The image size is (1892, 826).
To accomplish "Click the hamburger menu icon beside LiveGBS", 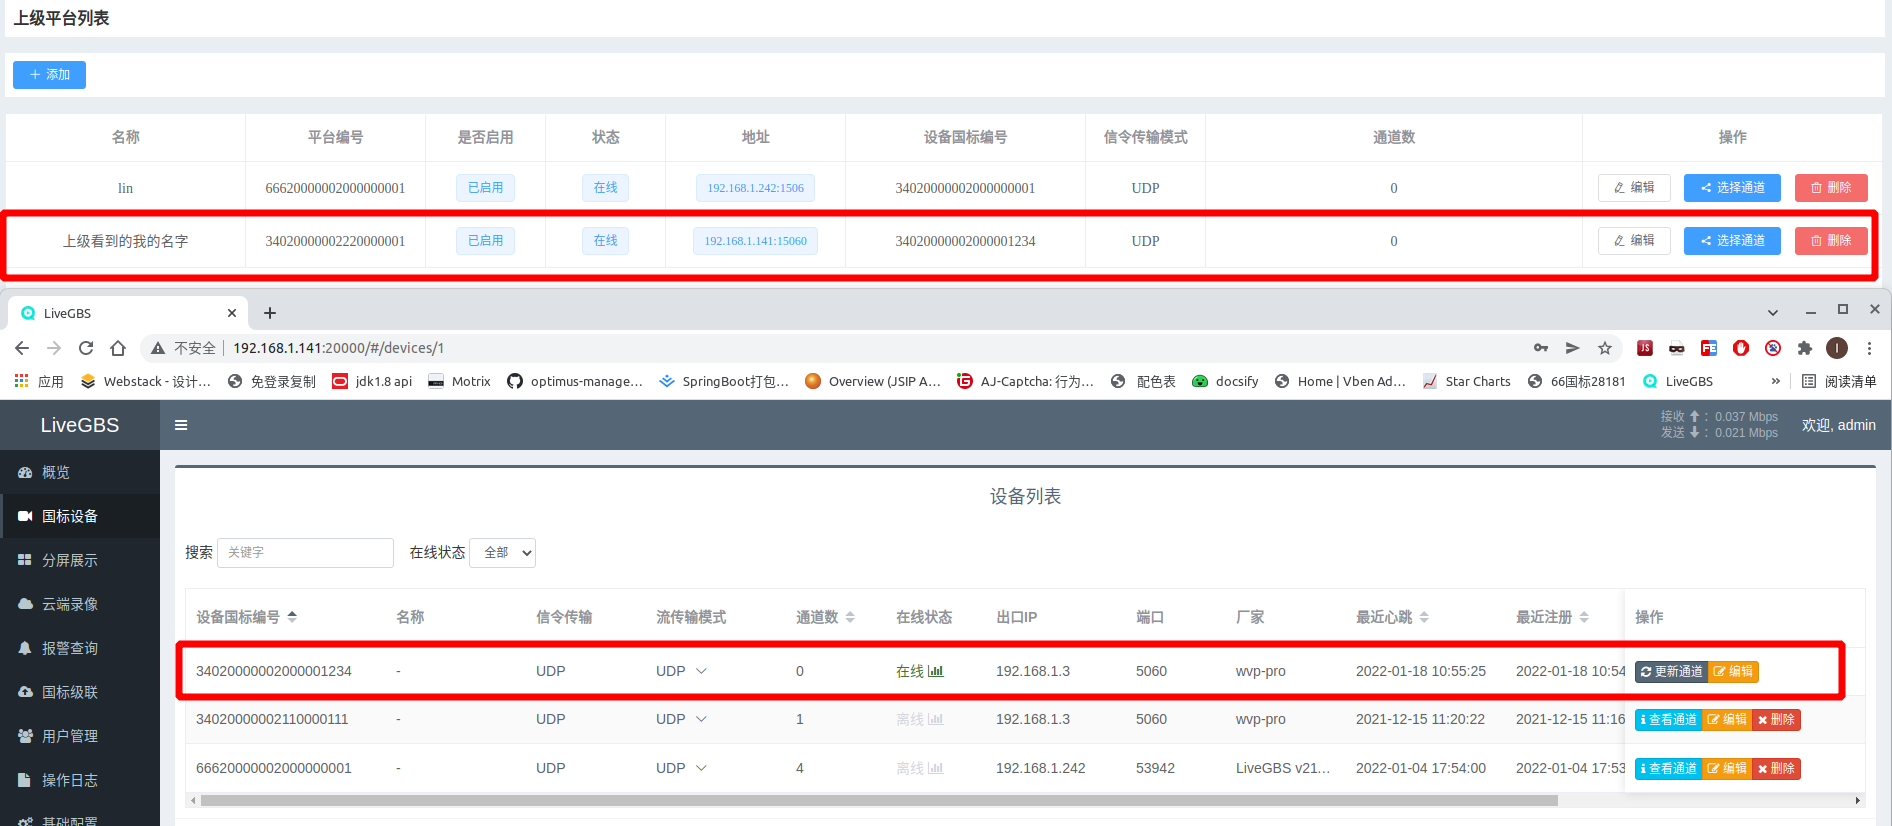I will (x=181, y=425).
